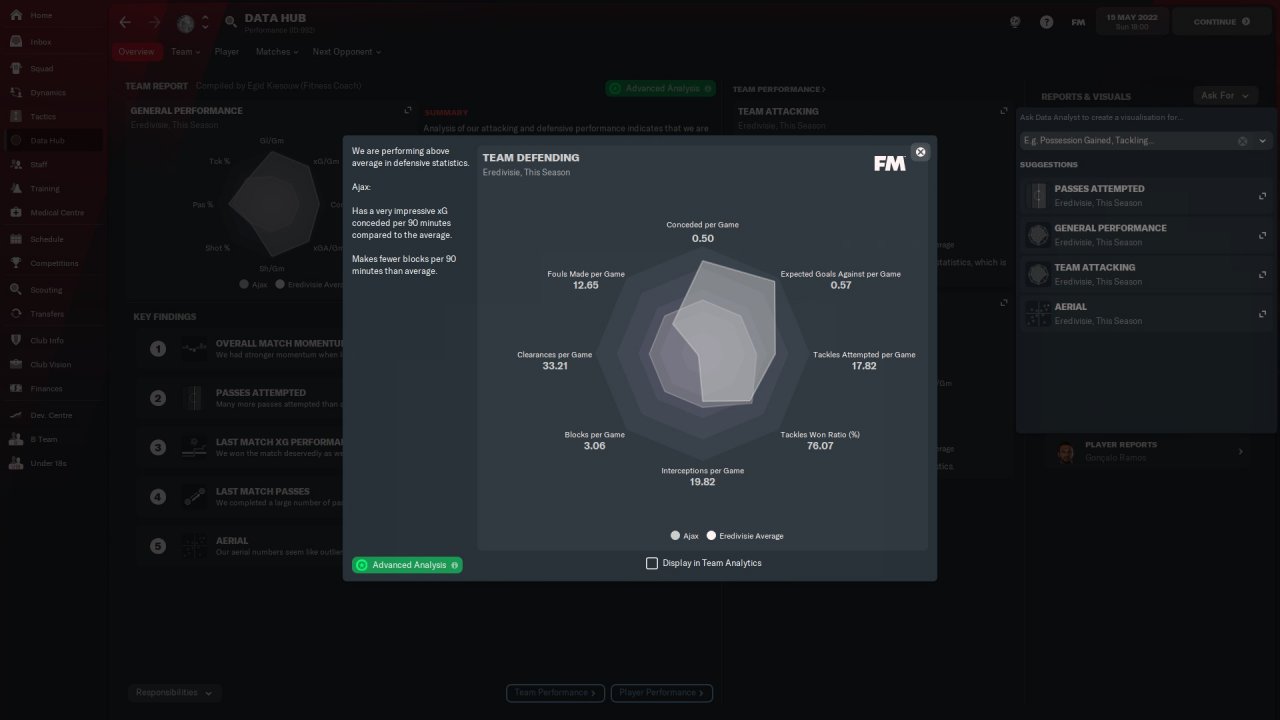Expand the Team Attacking panel in Team Performance
Image resolution: width=1280 pixels, height=720 pixels.
(x=1004, y=111)
